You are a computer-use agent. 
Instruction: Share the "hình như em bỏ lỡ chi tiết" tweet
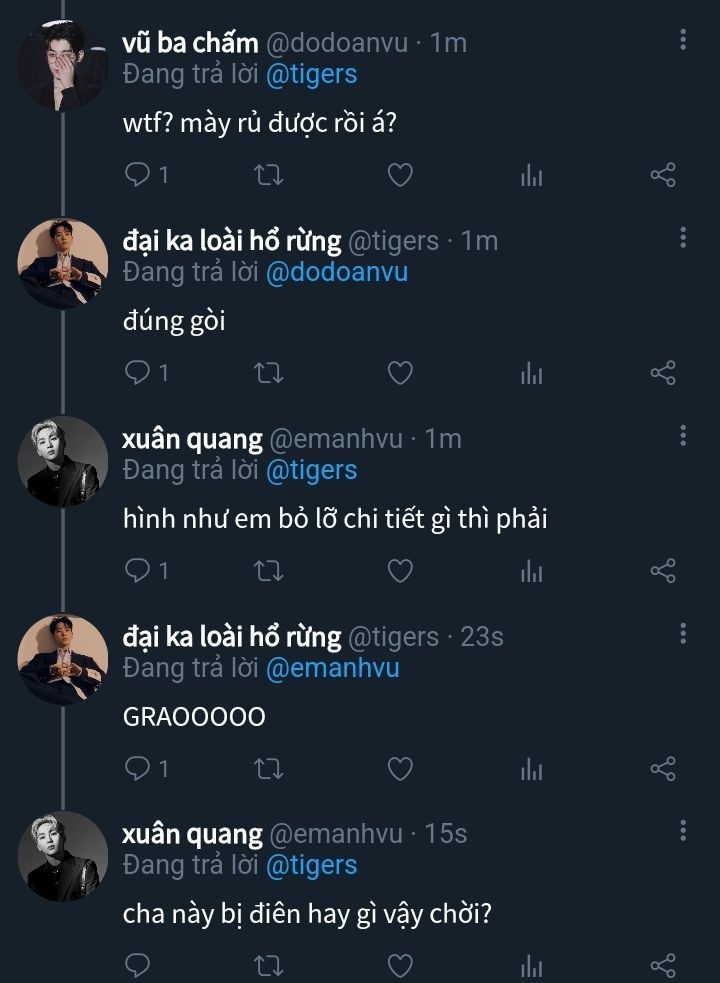coord(664,571)
